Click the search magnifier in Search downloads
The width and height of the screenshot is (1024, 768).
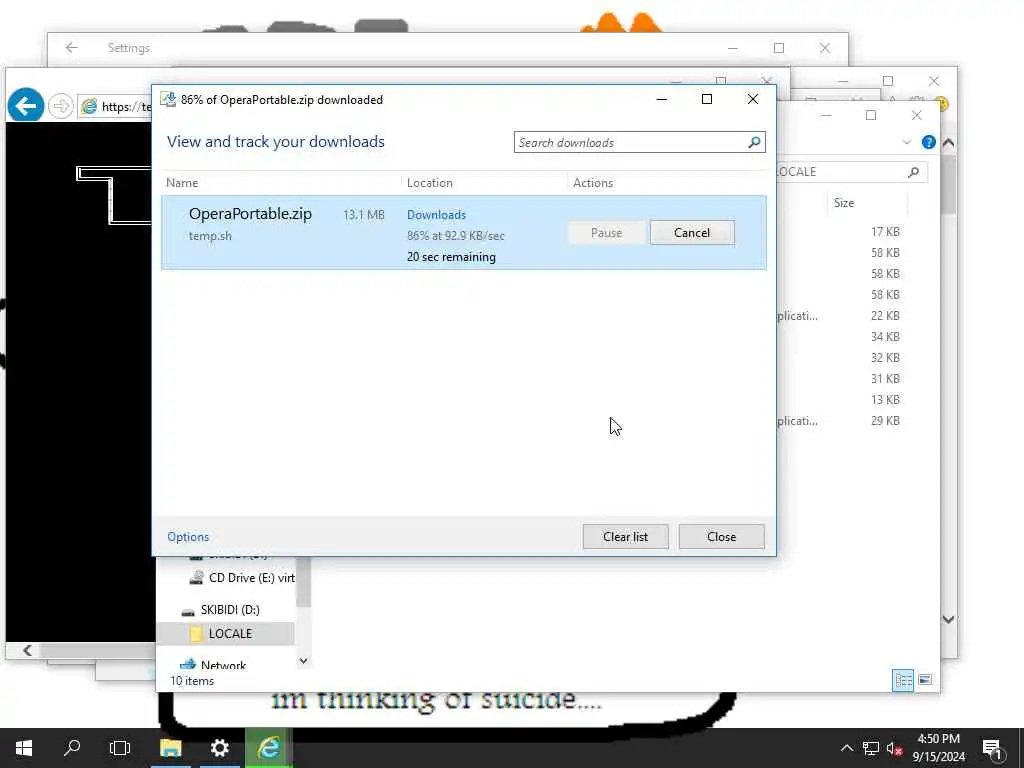point(754,142)
